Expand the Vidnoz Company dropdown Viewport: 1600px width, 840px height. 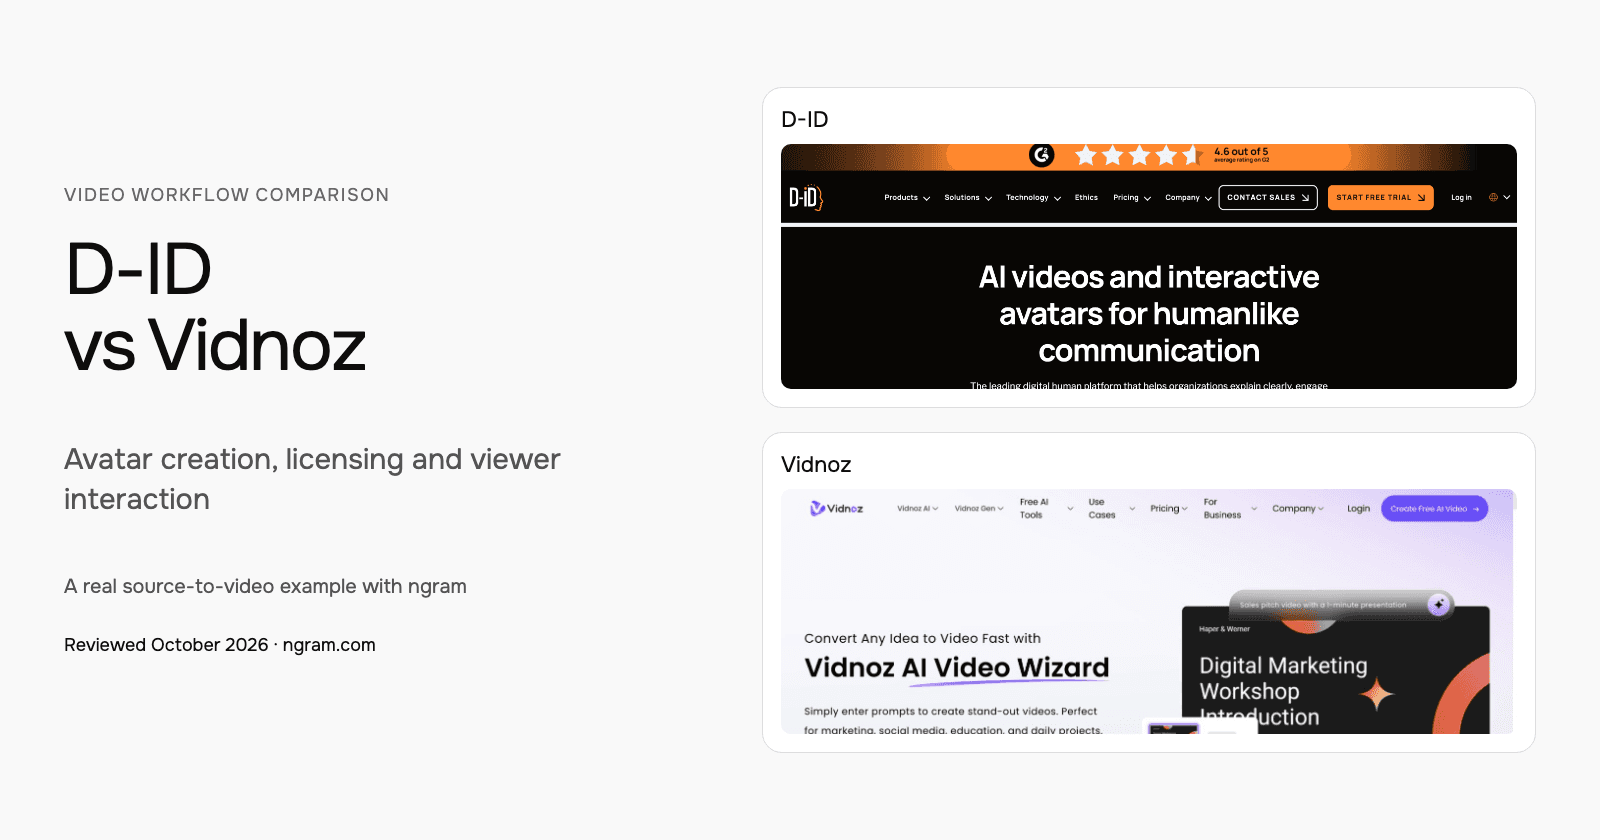1298,509
